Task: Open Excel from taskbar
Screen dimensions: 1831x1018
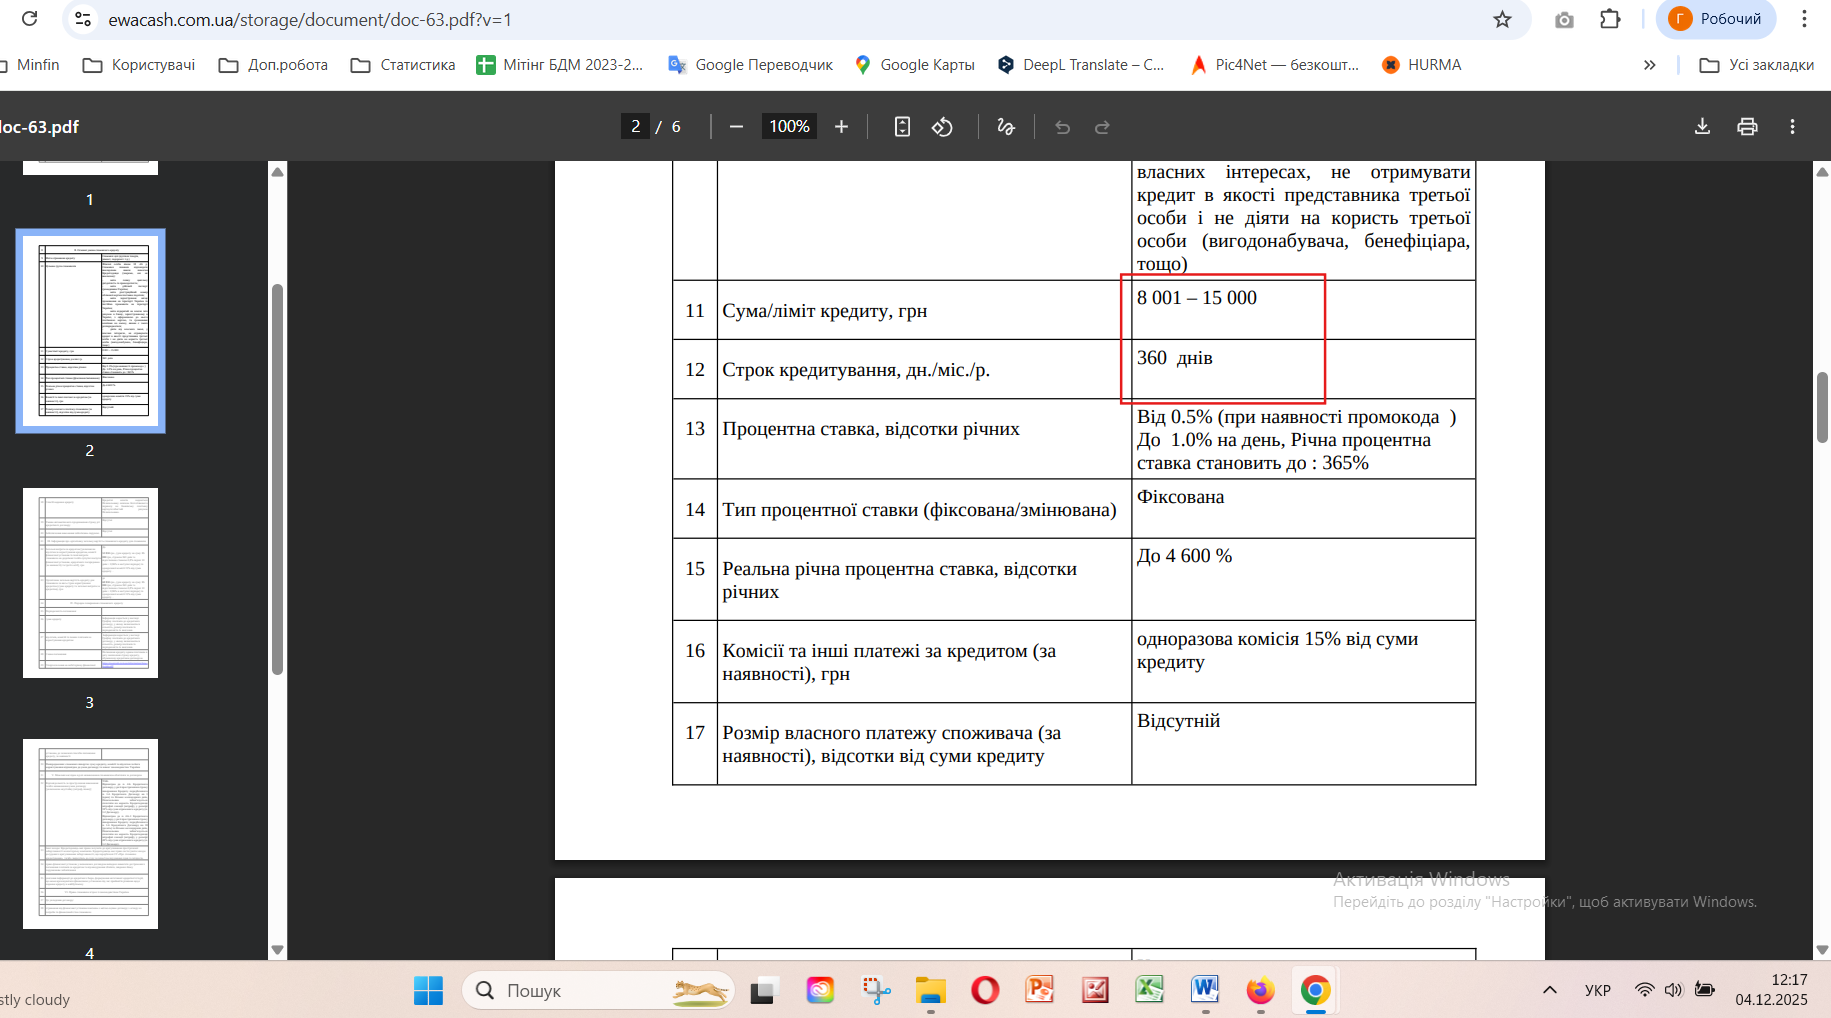Action: tap(1150, 990)
